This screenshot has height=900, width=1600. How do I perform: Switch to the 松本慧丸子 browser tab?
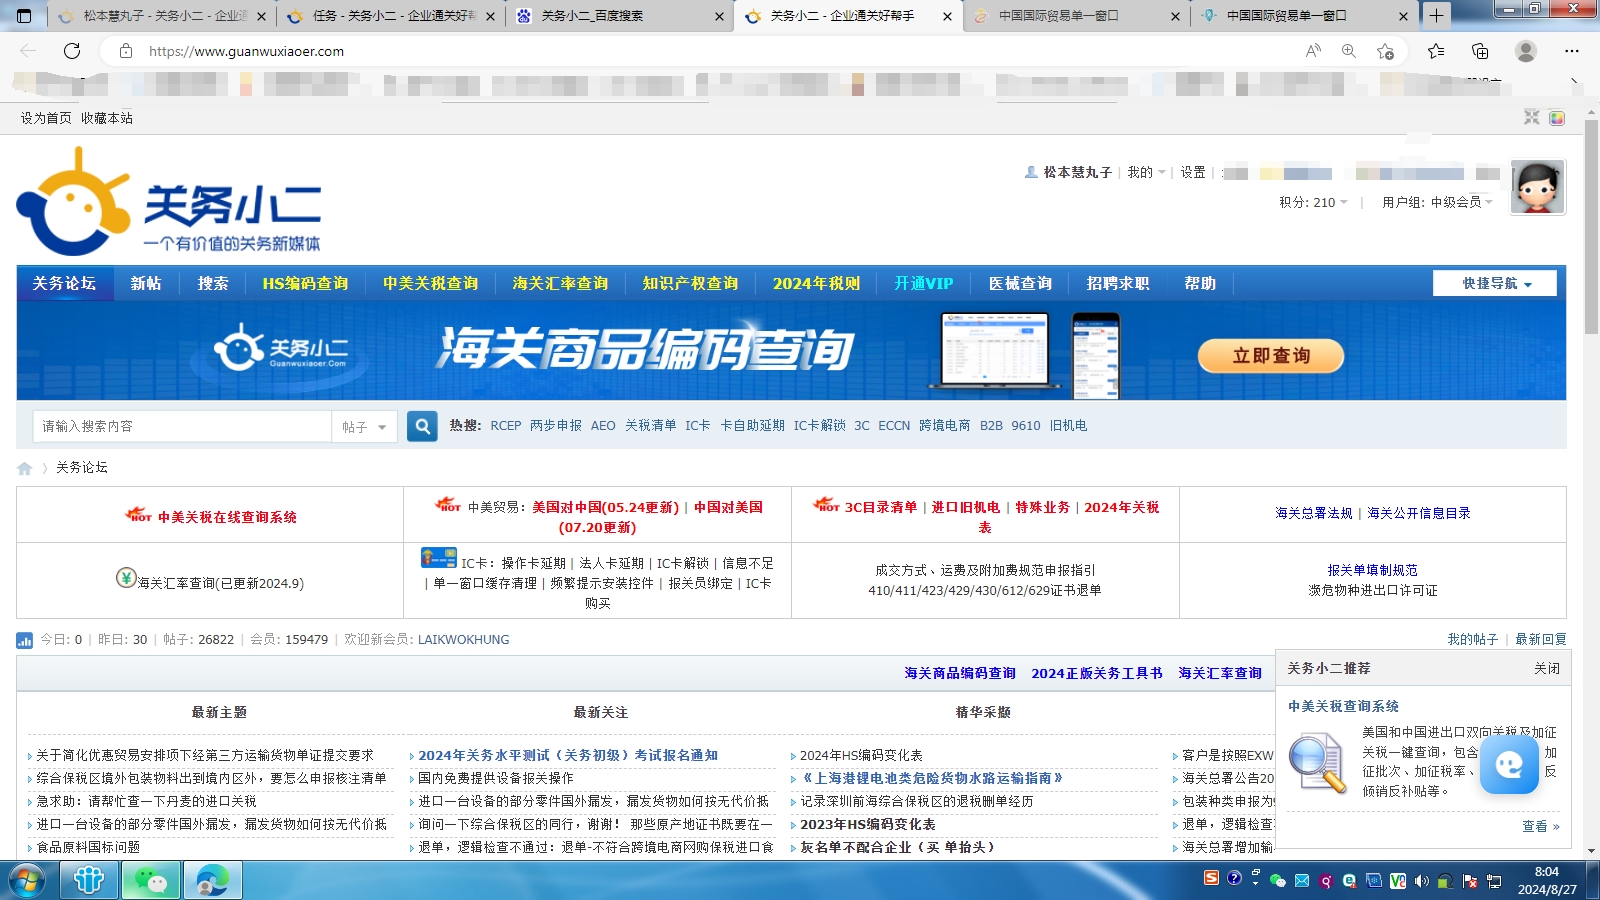(x=162, y=16)
